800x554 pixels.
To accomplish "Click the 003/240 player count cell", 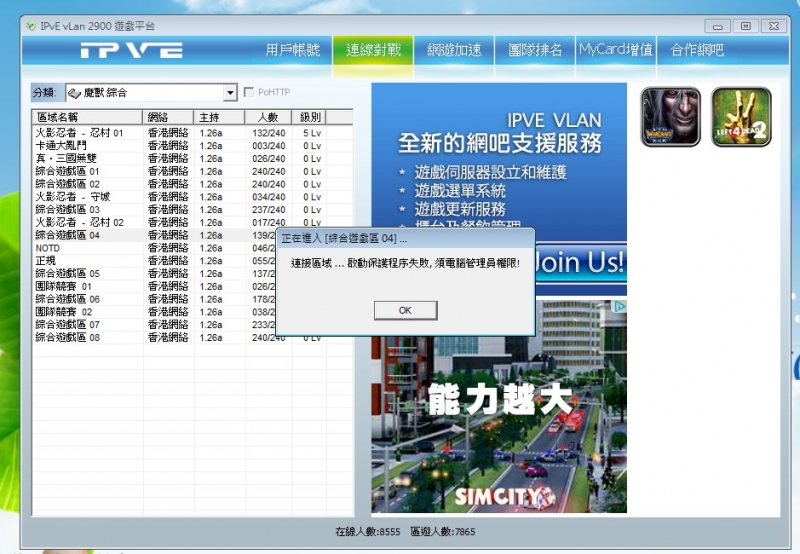I will click(269, 146).
